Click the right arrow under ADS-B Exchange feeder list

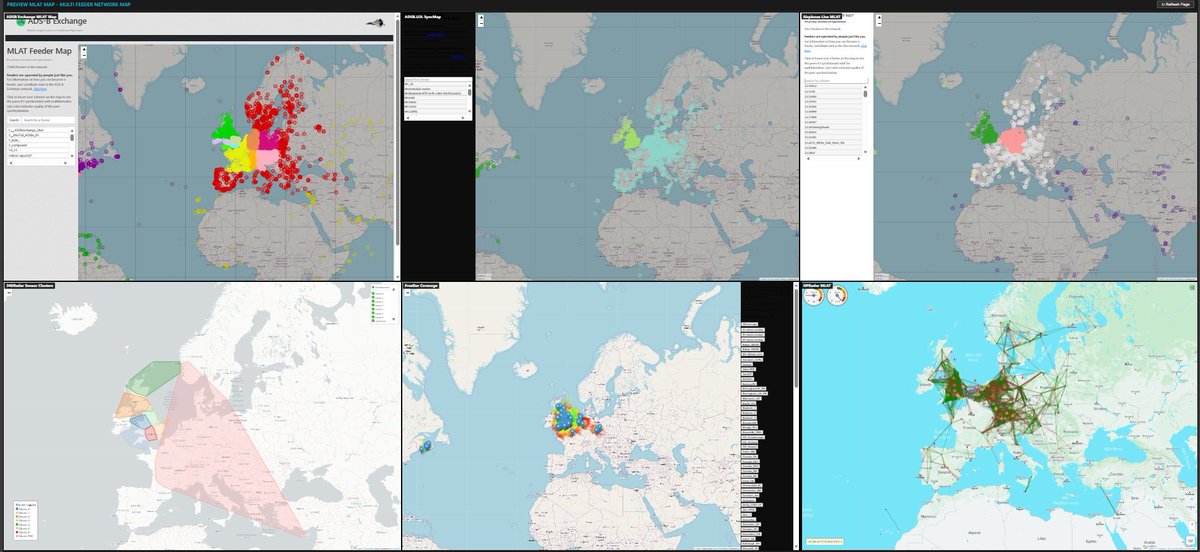tap(65, 163)
